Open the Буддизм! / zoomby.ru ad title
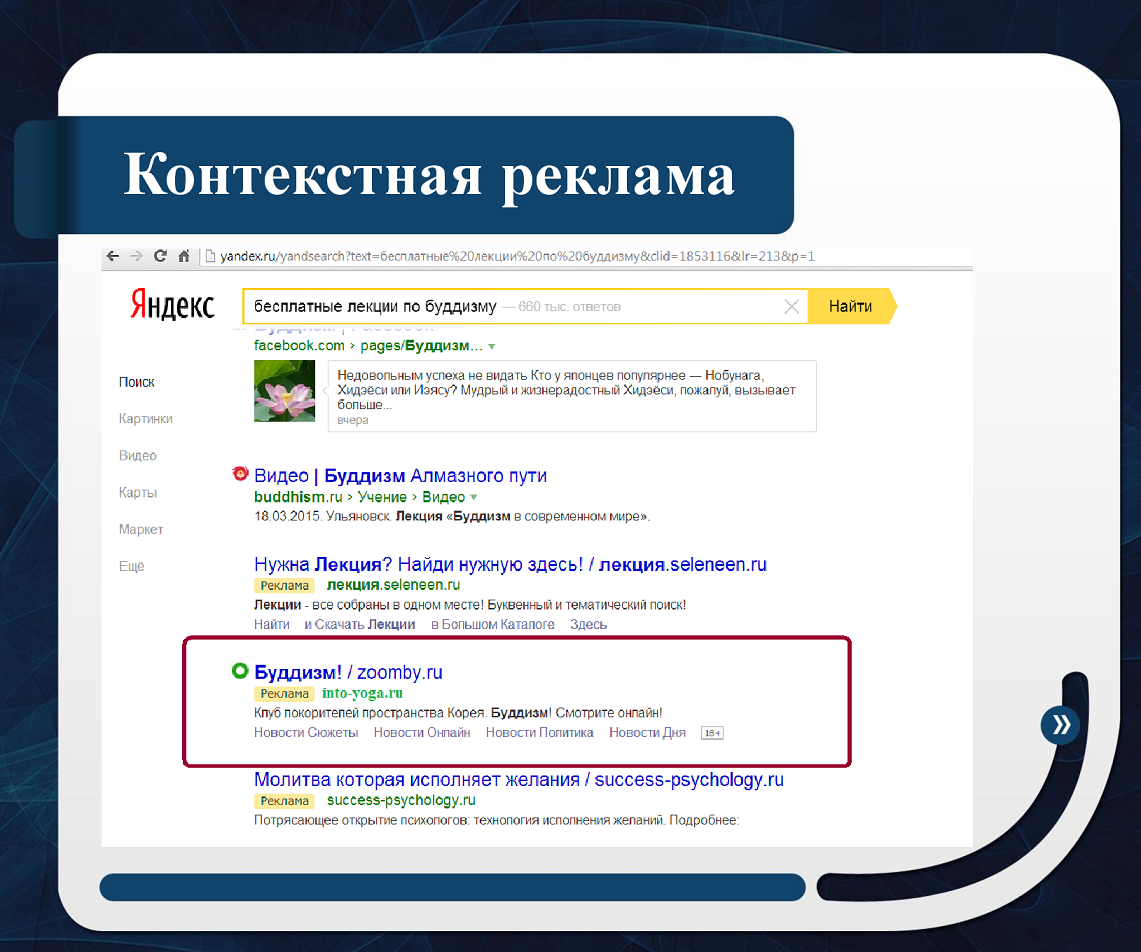Screen dimensions: 1141x952 [x=348, y=673]
